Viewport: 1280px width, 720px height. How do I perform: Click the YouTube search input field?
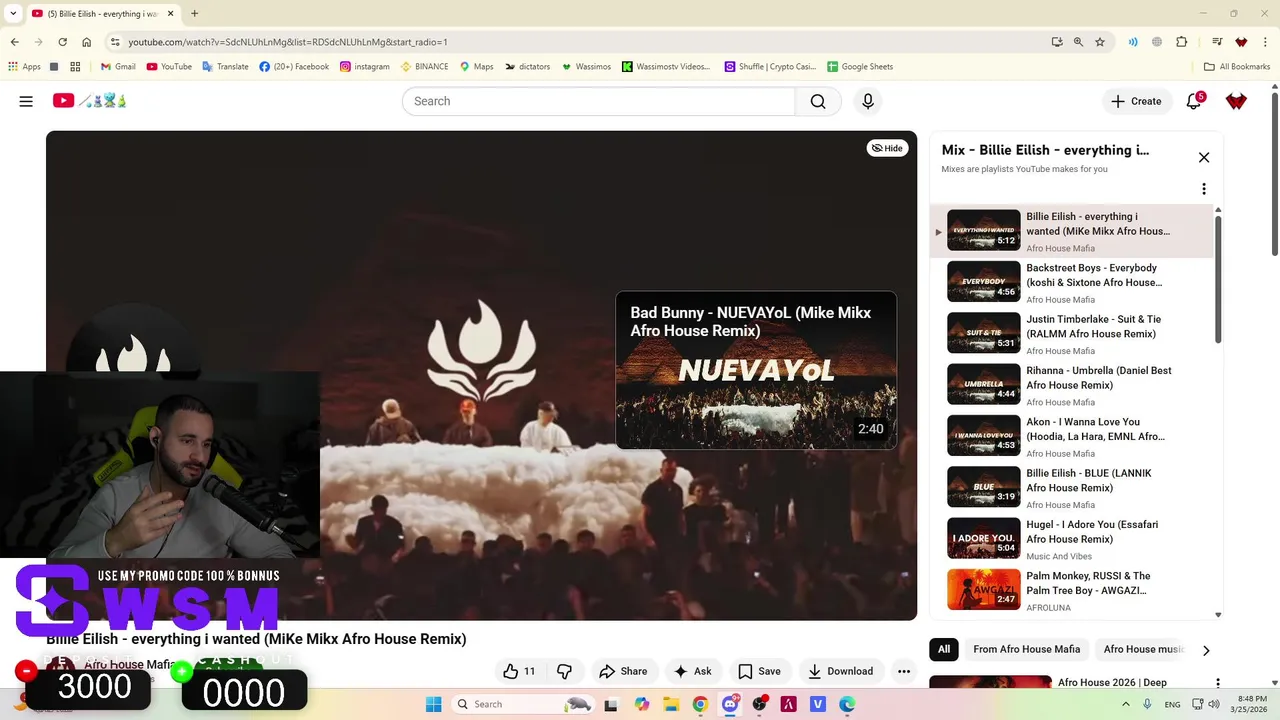[598, 101]
